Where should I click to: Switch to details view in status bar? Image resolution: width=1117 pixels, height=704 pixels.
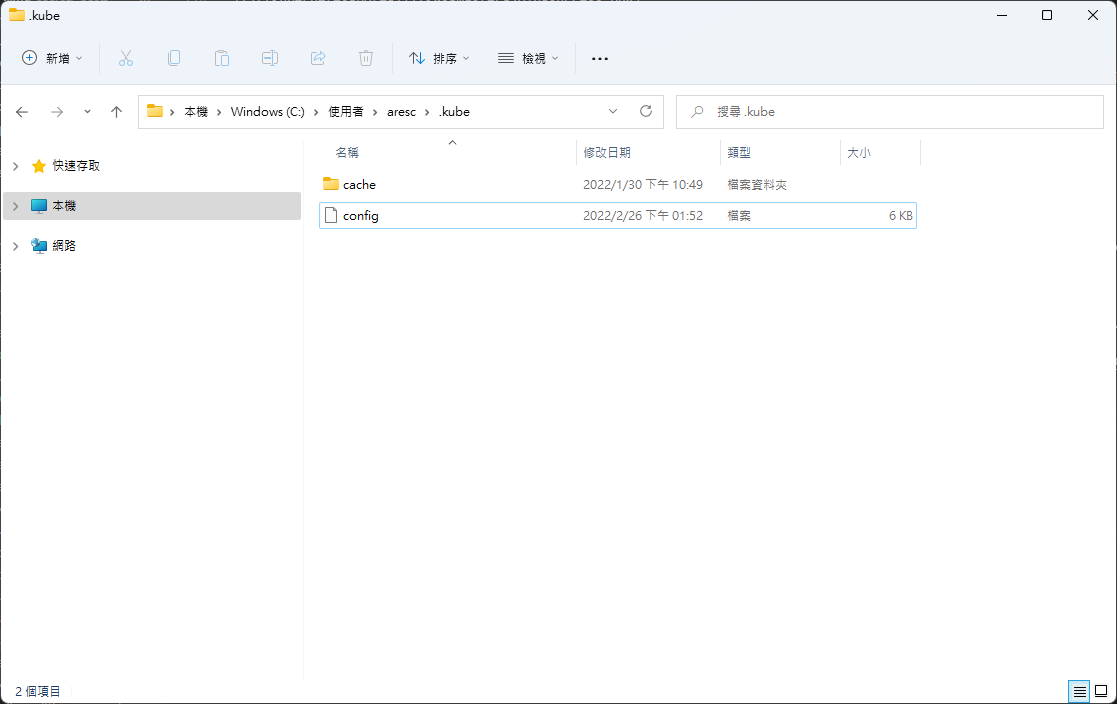(1079, 691)
